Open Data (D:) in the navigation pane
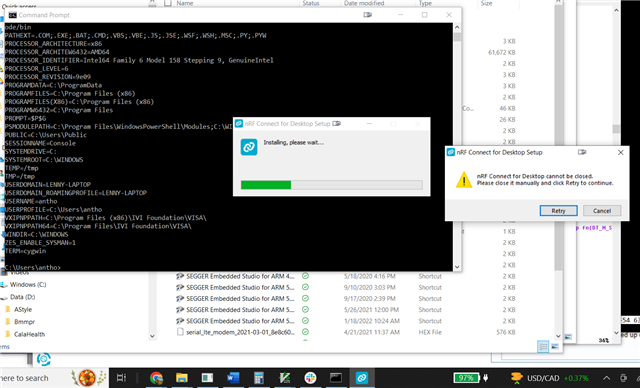640x388 pixels. 22,297
